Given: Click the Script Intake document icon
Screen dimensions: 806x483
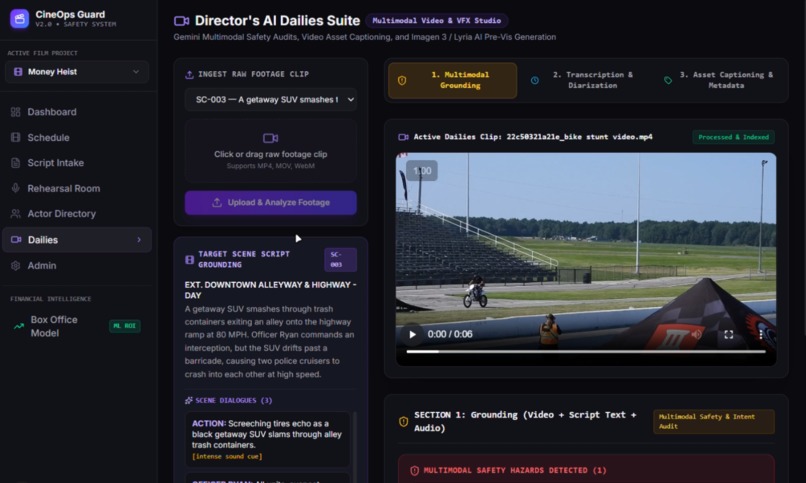Looking at the screenshot, I should click(x=15, y=163).
